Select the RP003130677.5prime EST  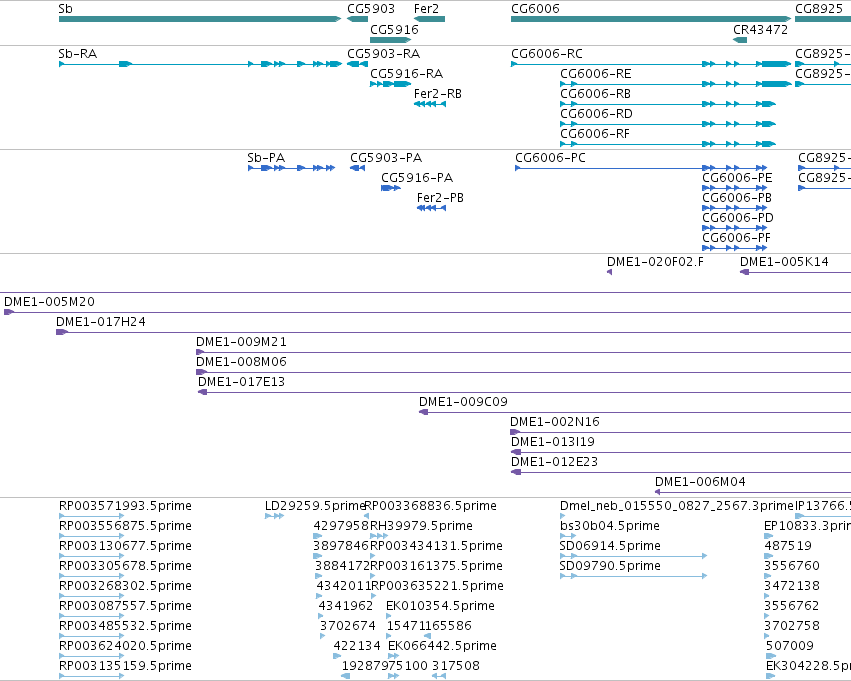pos(92,556)
